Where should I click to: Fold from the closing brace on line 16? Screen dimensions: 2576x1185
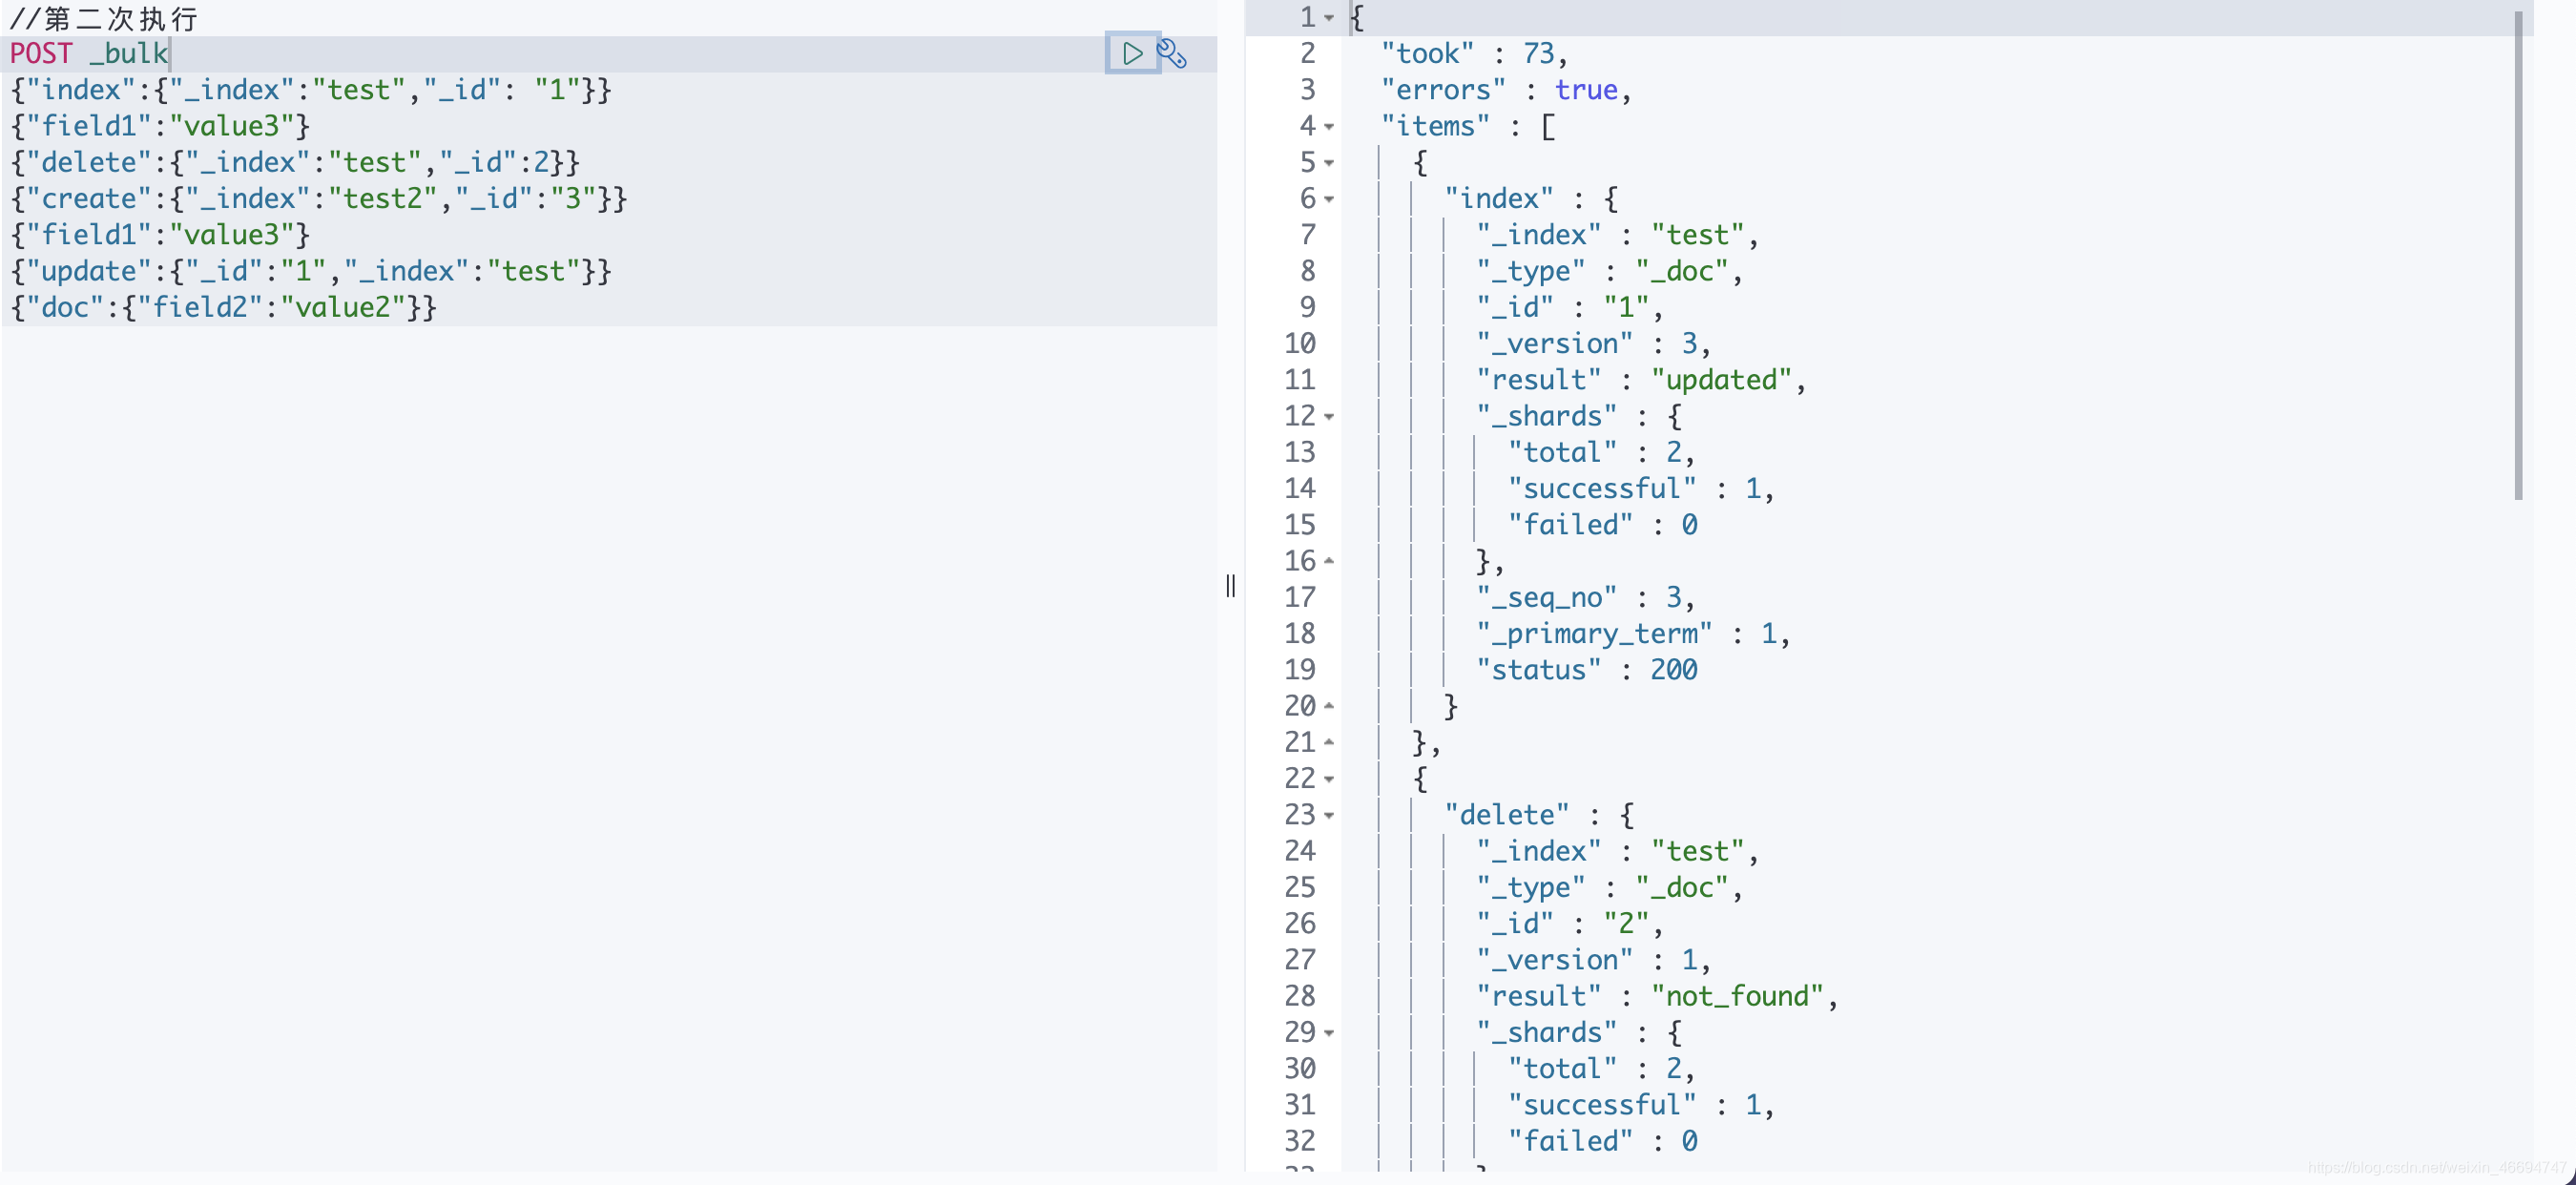pos(1329,561)
